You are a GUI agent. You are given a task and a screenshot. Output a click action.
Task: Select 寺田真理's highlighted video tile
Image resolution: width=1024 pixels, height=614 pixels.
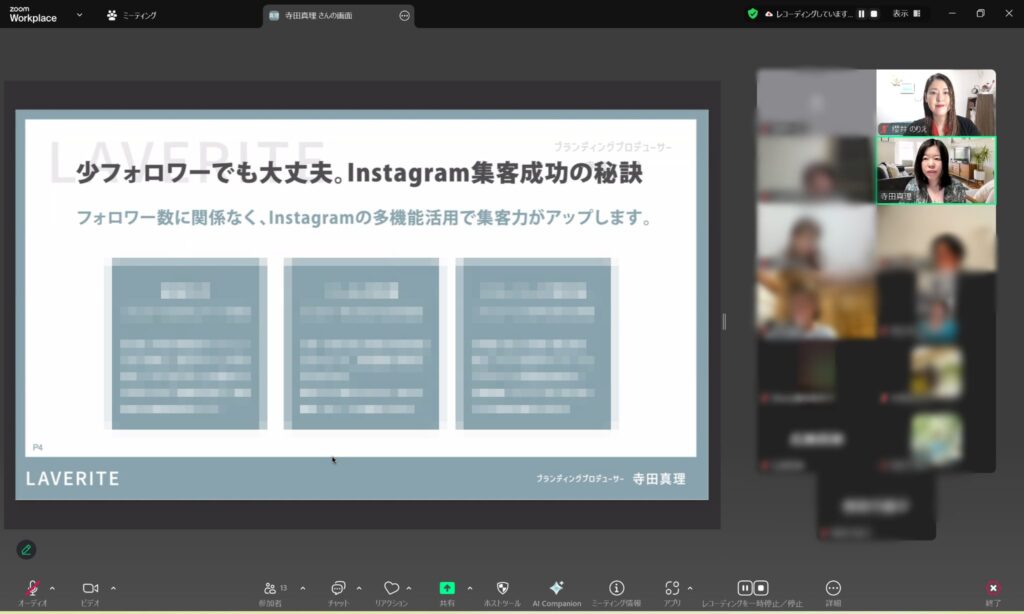(x=936, y=170)
